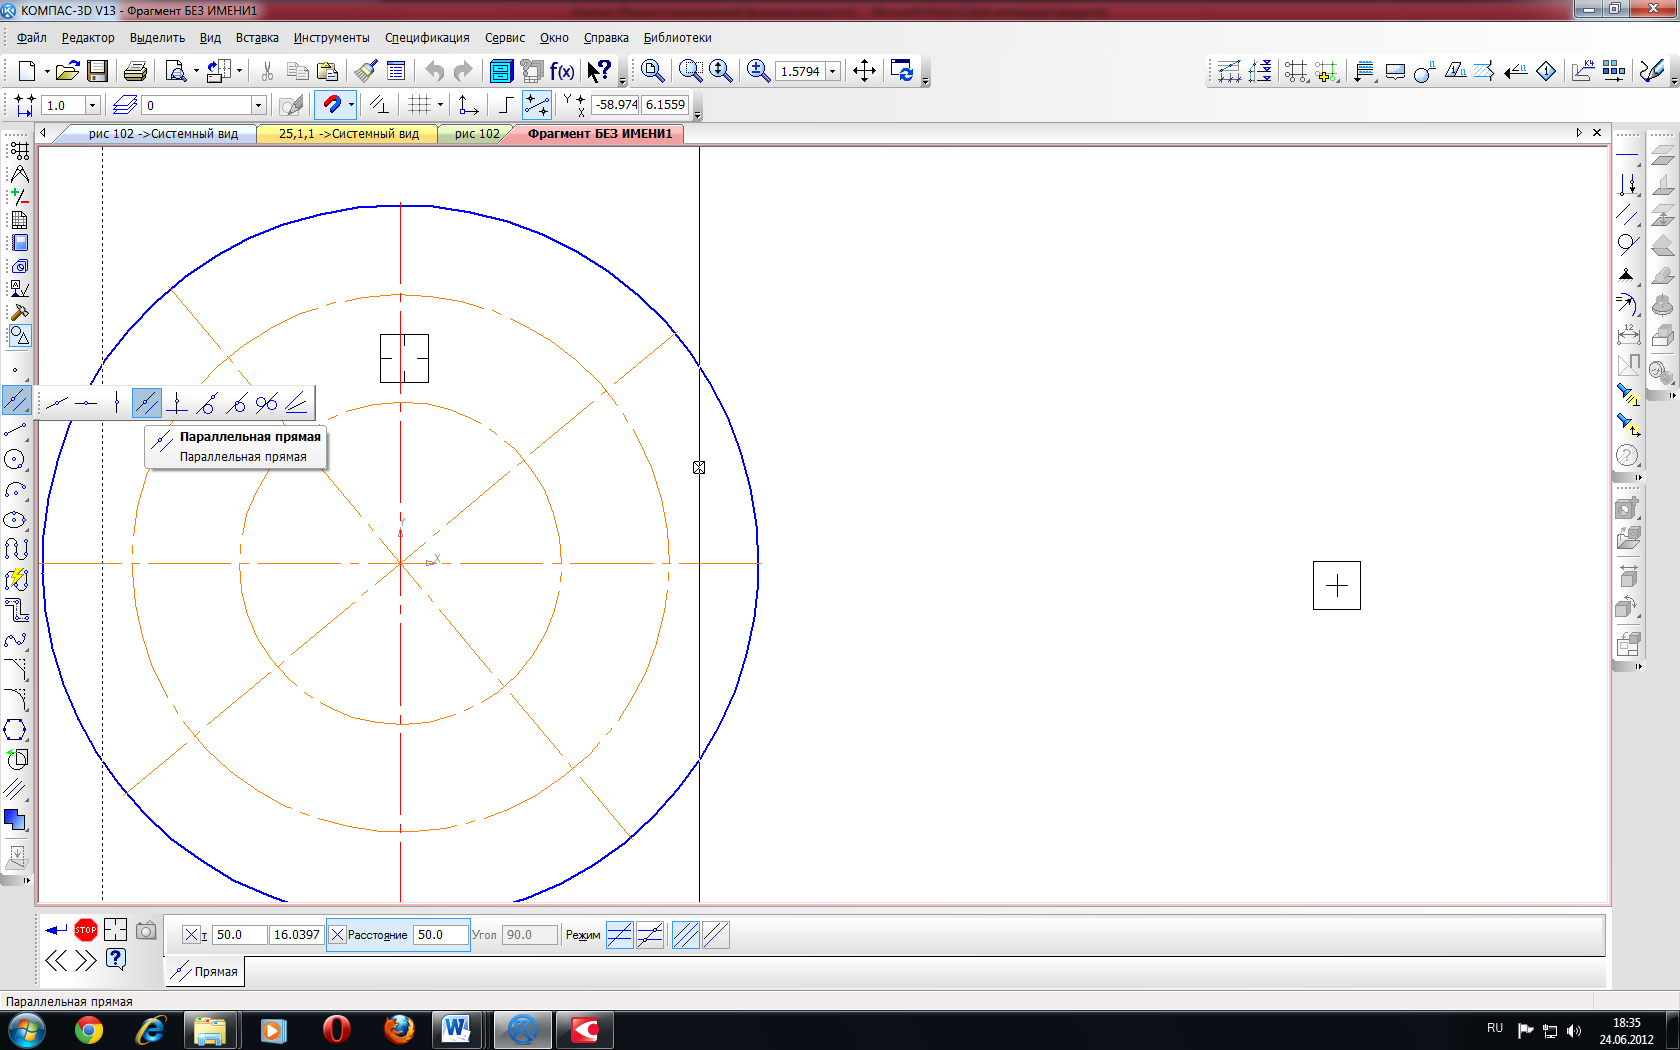Image resolution: width=1680 pixels, height=1050 pixels.
Task: Switch to the рис 102 tab
Action: pos(477,134)
